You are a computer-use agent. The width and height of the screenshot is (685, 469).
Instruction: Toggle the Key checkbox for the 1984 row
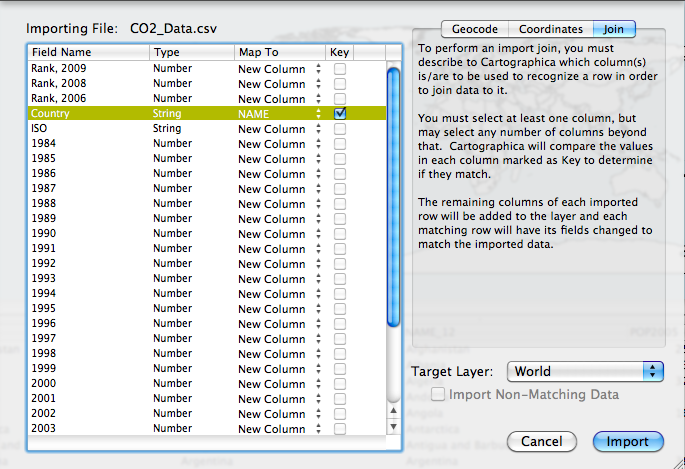(340, 144)
